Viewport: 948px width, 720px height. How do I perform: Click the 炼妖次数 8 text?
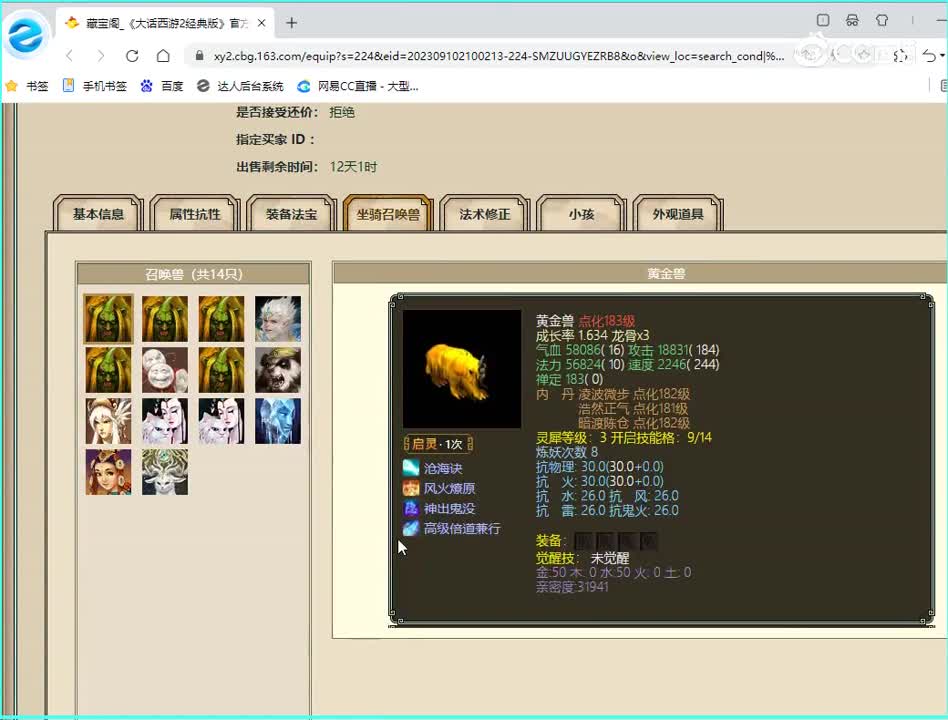pos(567,452)
